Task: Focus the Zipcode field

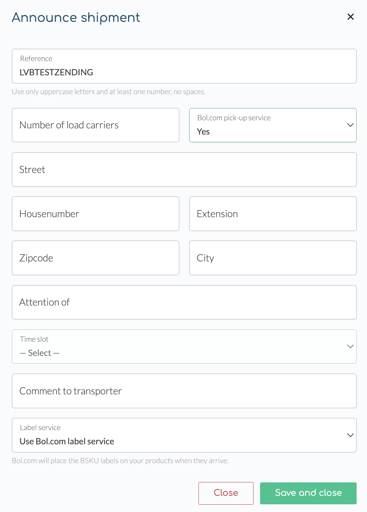Action: [x=95, y=258]
